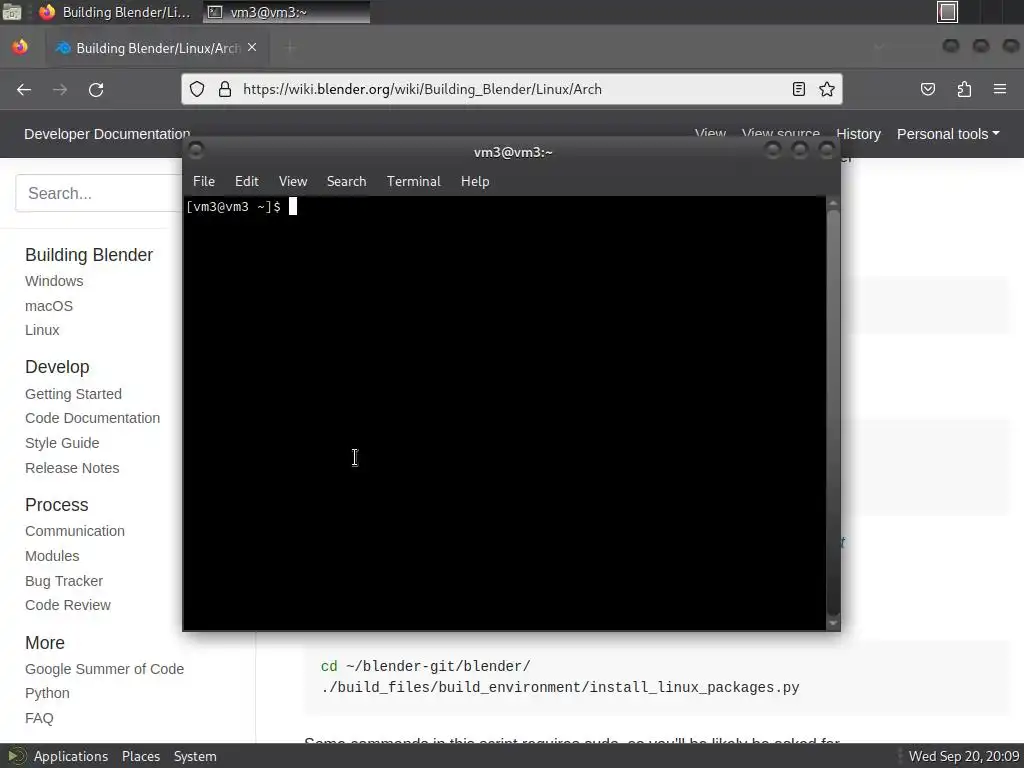Screen dimensions: 1024x768
Task: Open terminal View menu
Action: (x=293, y=181)
